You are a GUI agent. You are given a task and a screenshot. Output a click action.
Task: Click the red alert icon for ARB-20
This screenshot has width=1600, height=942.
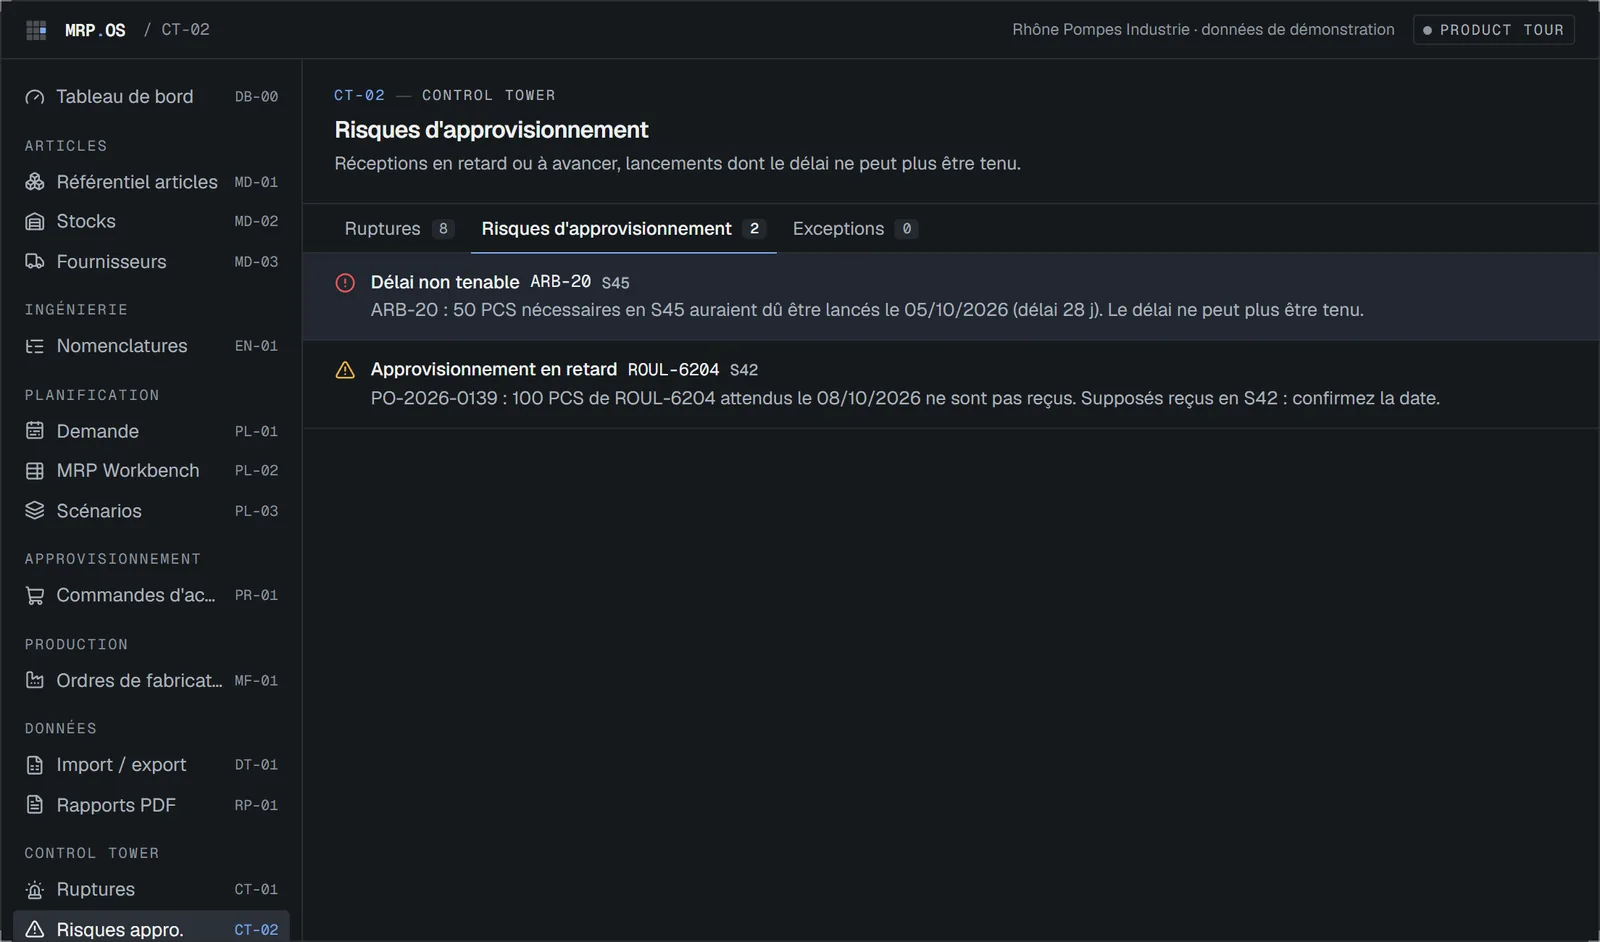tap(345, 283)
